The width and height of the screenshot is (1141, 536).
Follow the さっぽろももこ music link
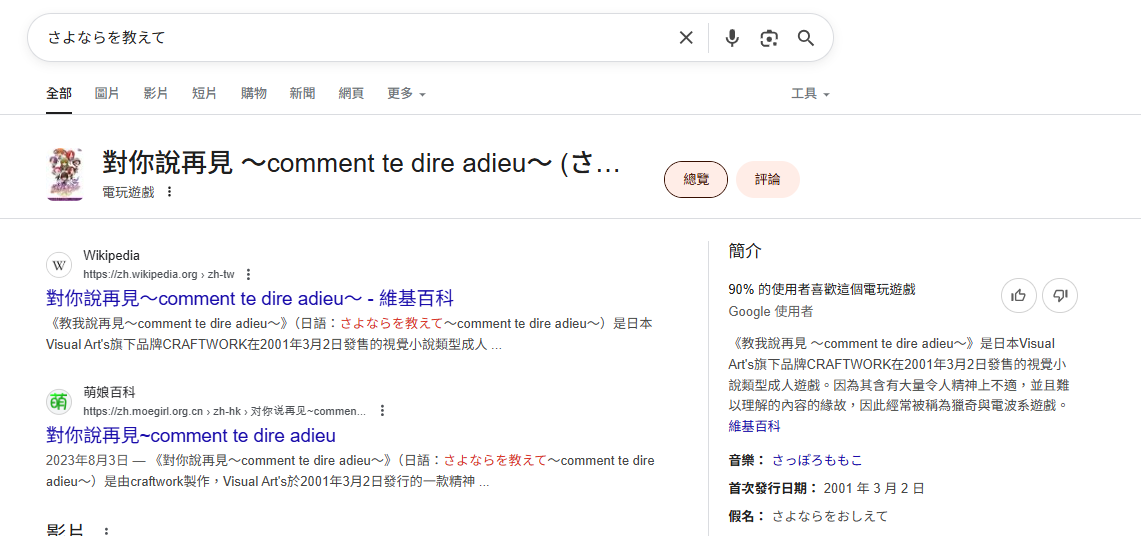[x=816, y=460]
